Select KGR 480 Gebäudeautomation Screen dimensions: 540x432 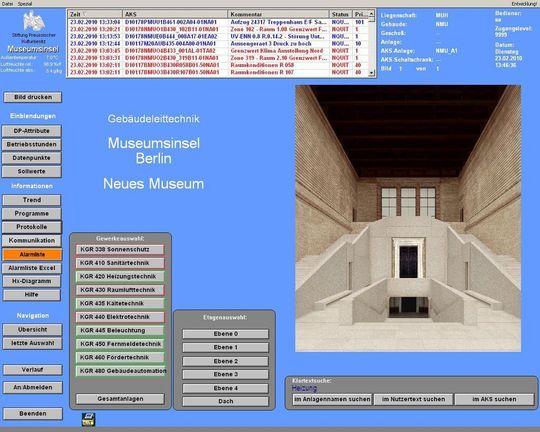pyautogui.click(x=121, y=371)
